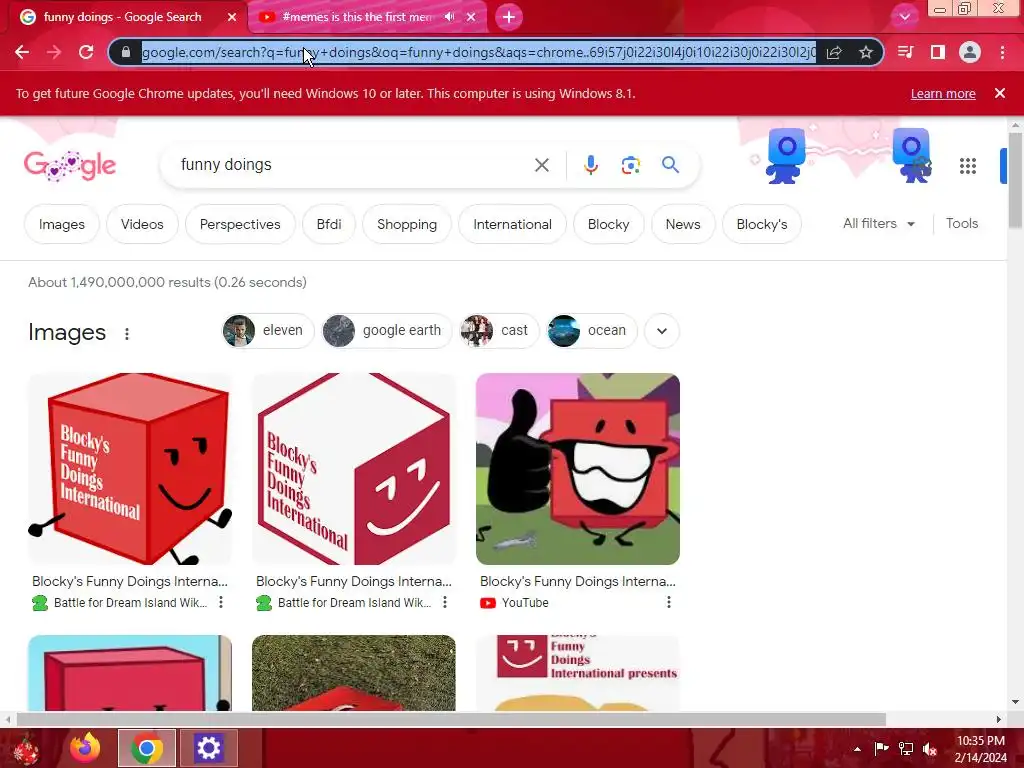Show hidden system tray icons
The width and height of the screenshot is (1024, 768).
point(857,749)
